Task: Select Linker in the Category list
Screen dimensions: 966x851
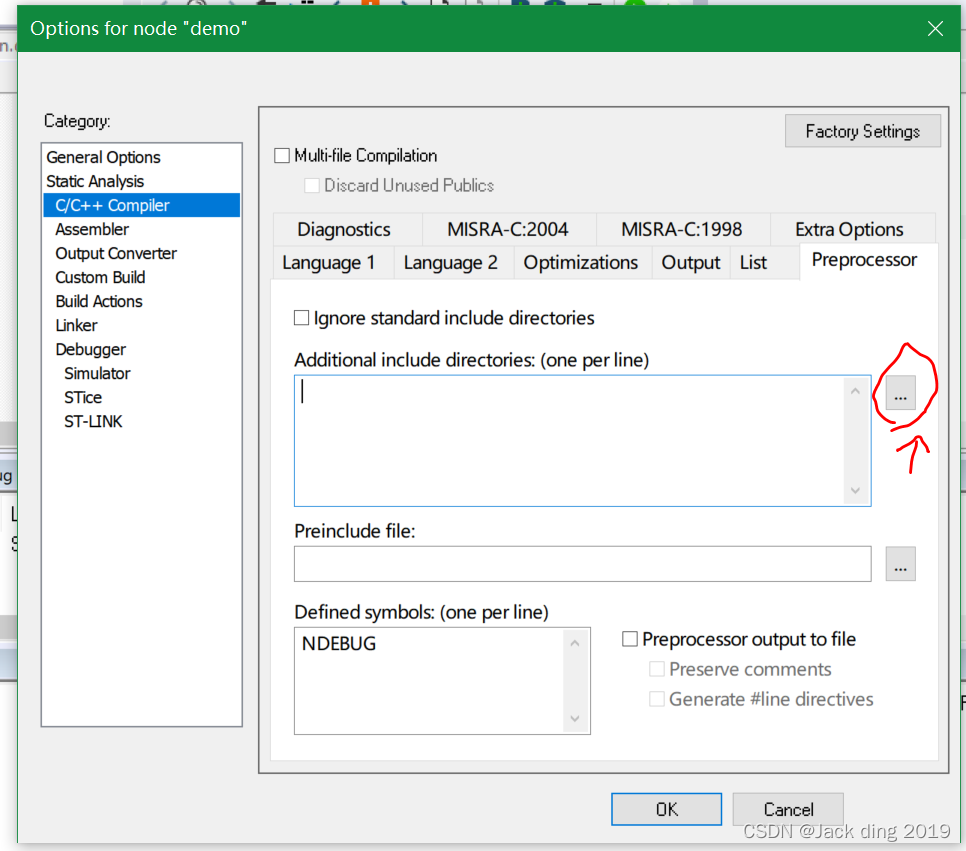Action: pos(76,325)
